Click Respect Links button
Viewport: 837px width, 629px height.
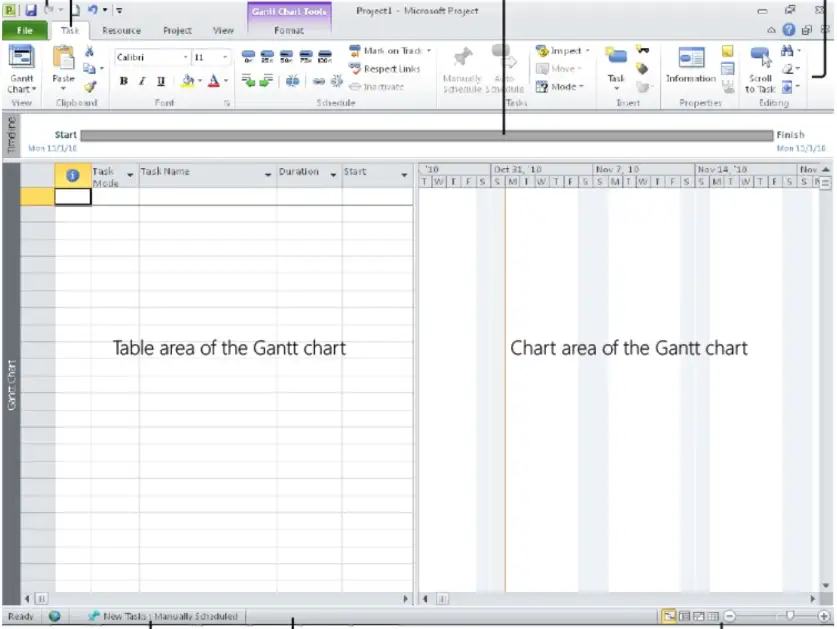tap(385, 69)
